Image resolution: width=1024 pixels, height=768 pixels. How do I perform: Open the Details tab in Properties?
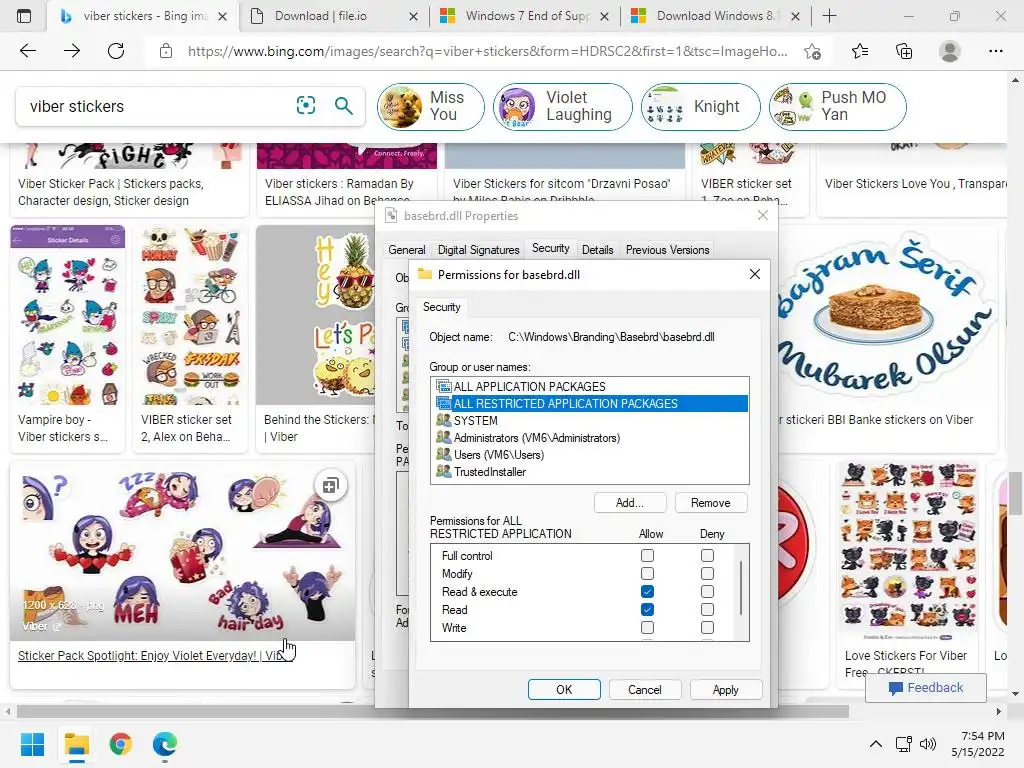click(598, 250)
